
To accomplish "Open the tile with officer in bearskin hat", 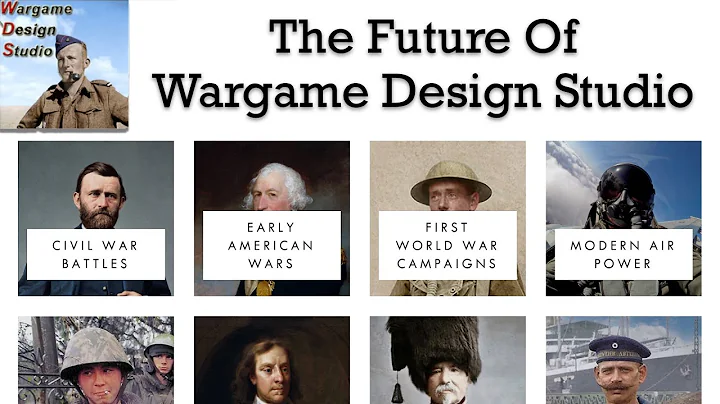I will (448, 360).
